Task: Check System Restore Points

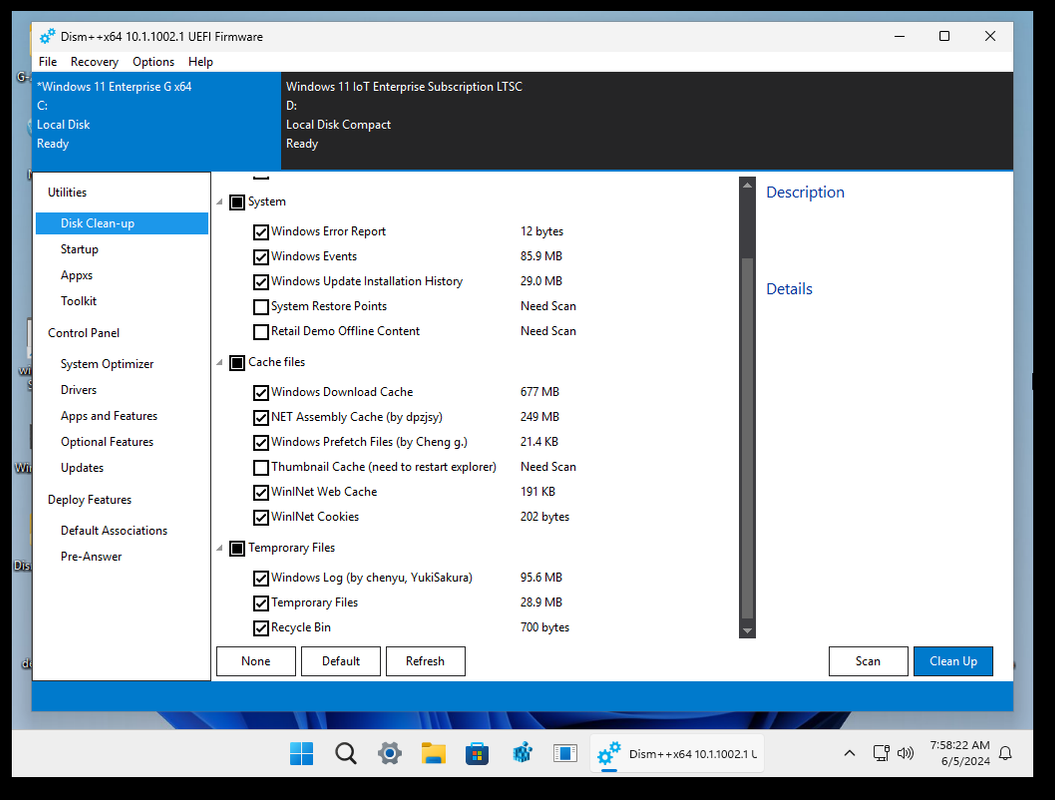Action: click(261, 307)
